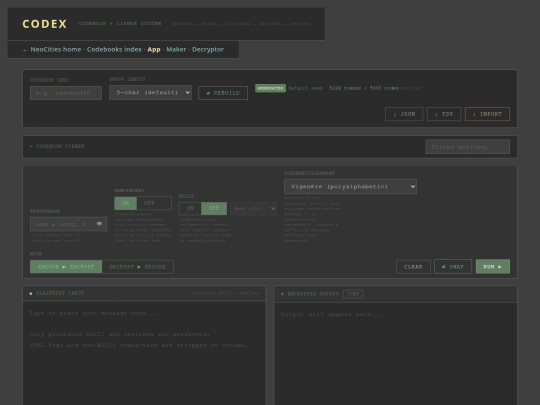Download the codebook as TSV
This screenshot has height=405, width=540.
444,114
